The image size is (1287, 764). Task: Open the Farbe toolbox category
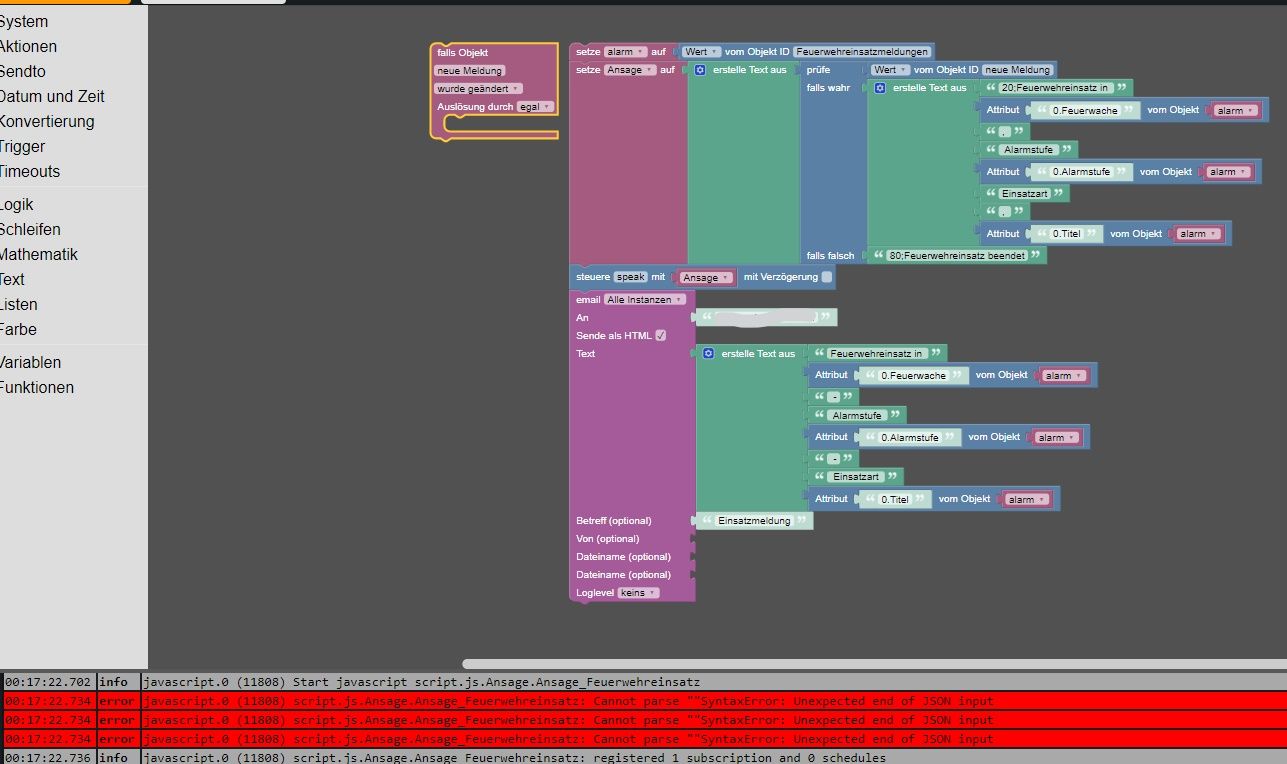point(19,329)
